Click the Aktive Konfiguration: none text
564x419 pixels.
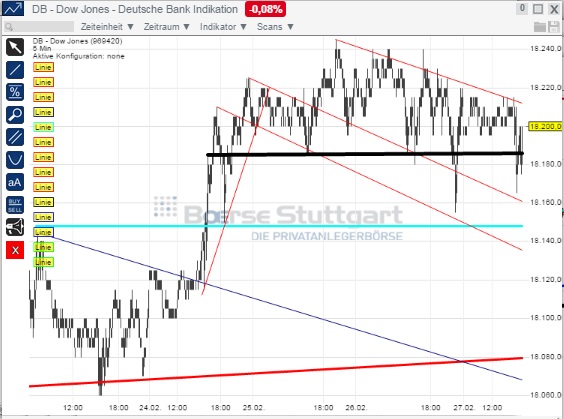[x=78, y=56]
